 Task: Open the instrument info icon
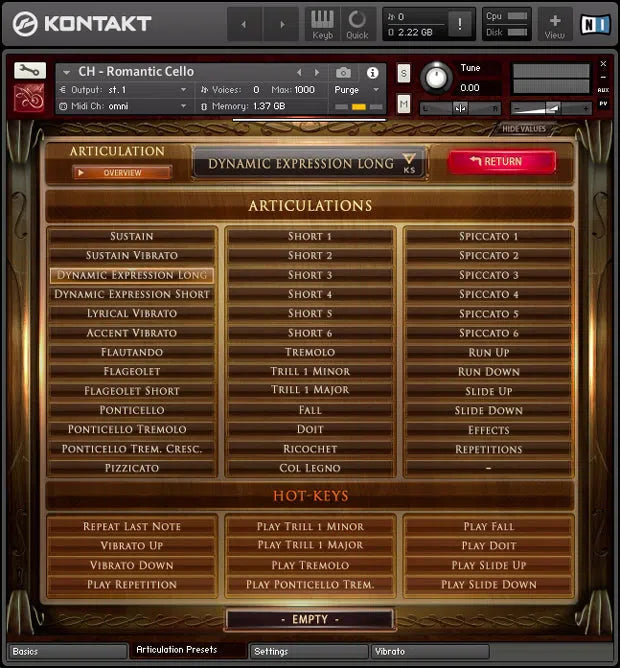tap(372, 73)
